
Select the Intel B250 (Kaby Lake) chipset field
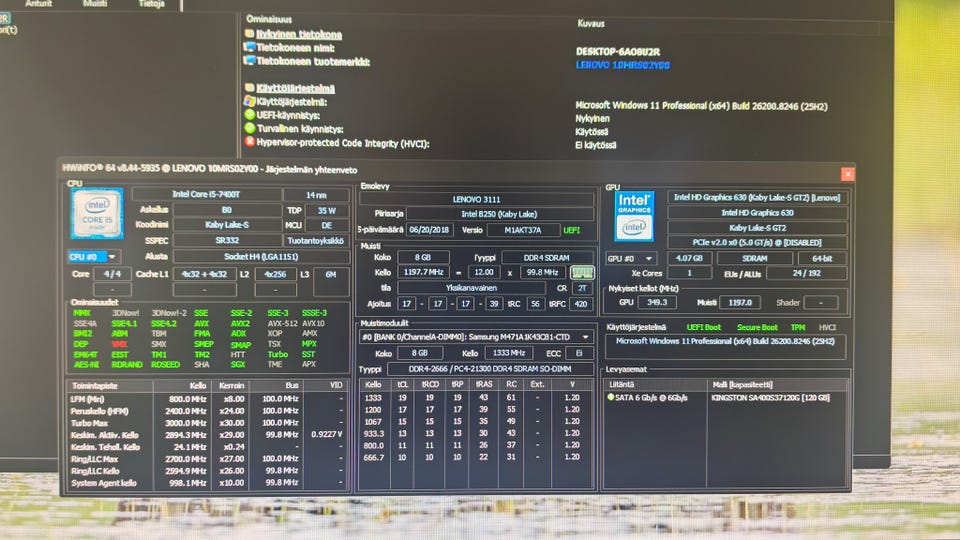[x=500, y=214]
